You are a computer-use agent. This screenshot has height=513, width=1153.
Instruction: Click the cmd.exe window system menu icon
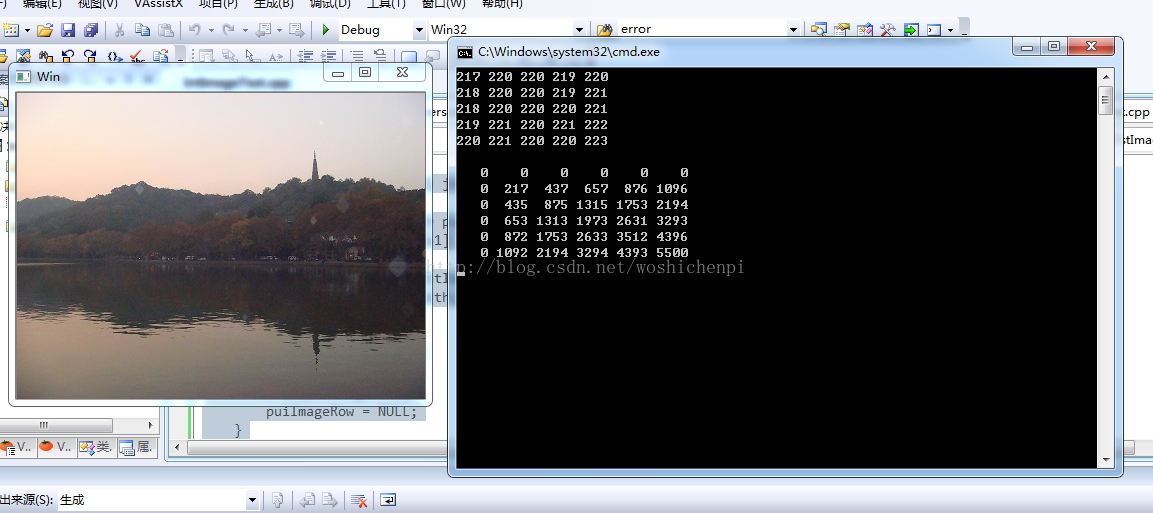(465, 52)
